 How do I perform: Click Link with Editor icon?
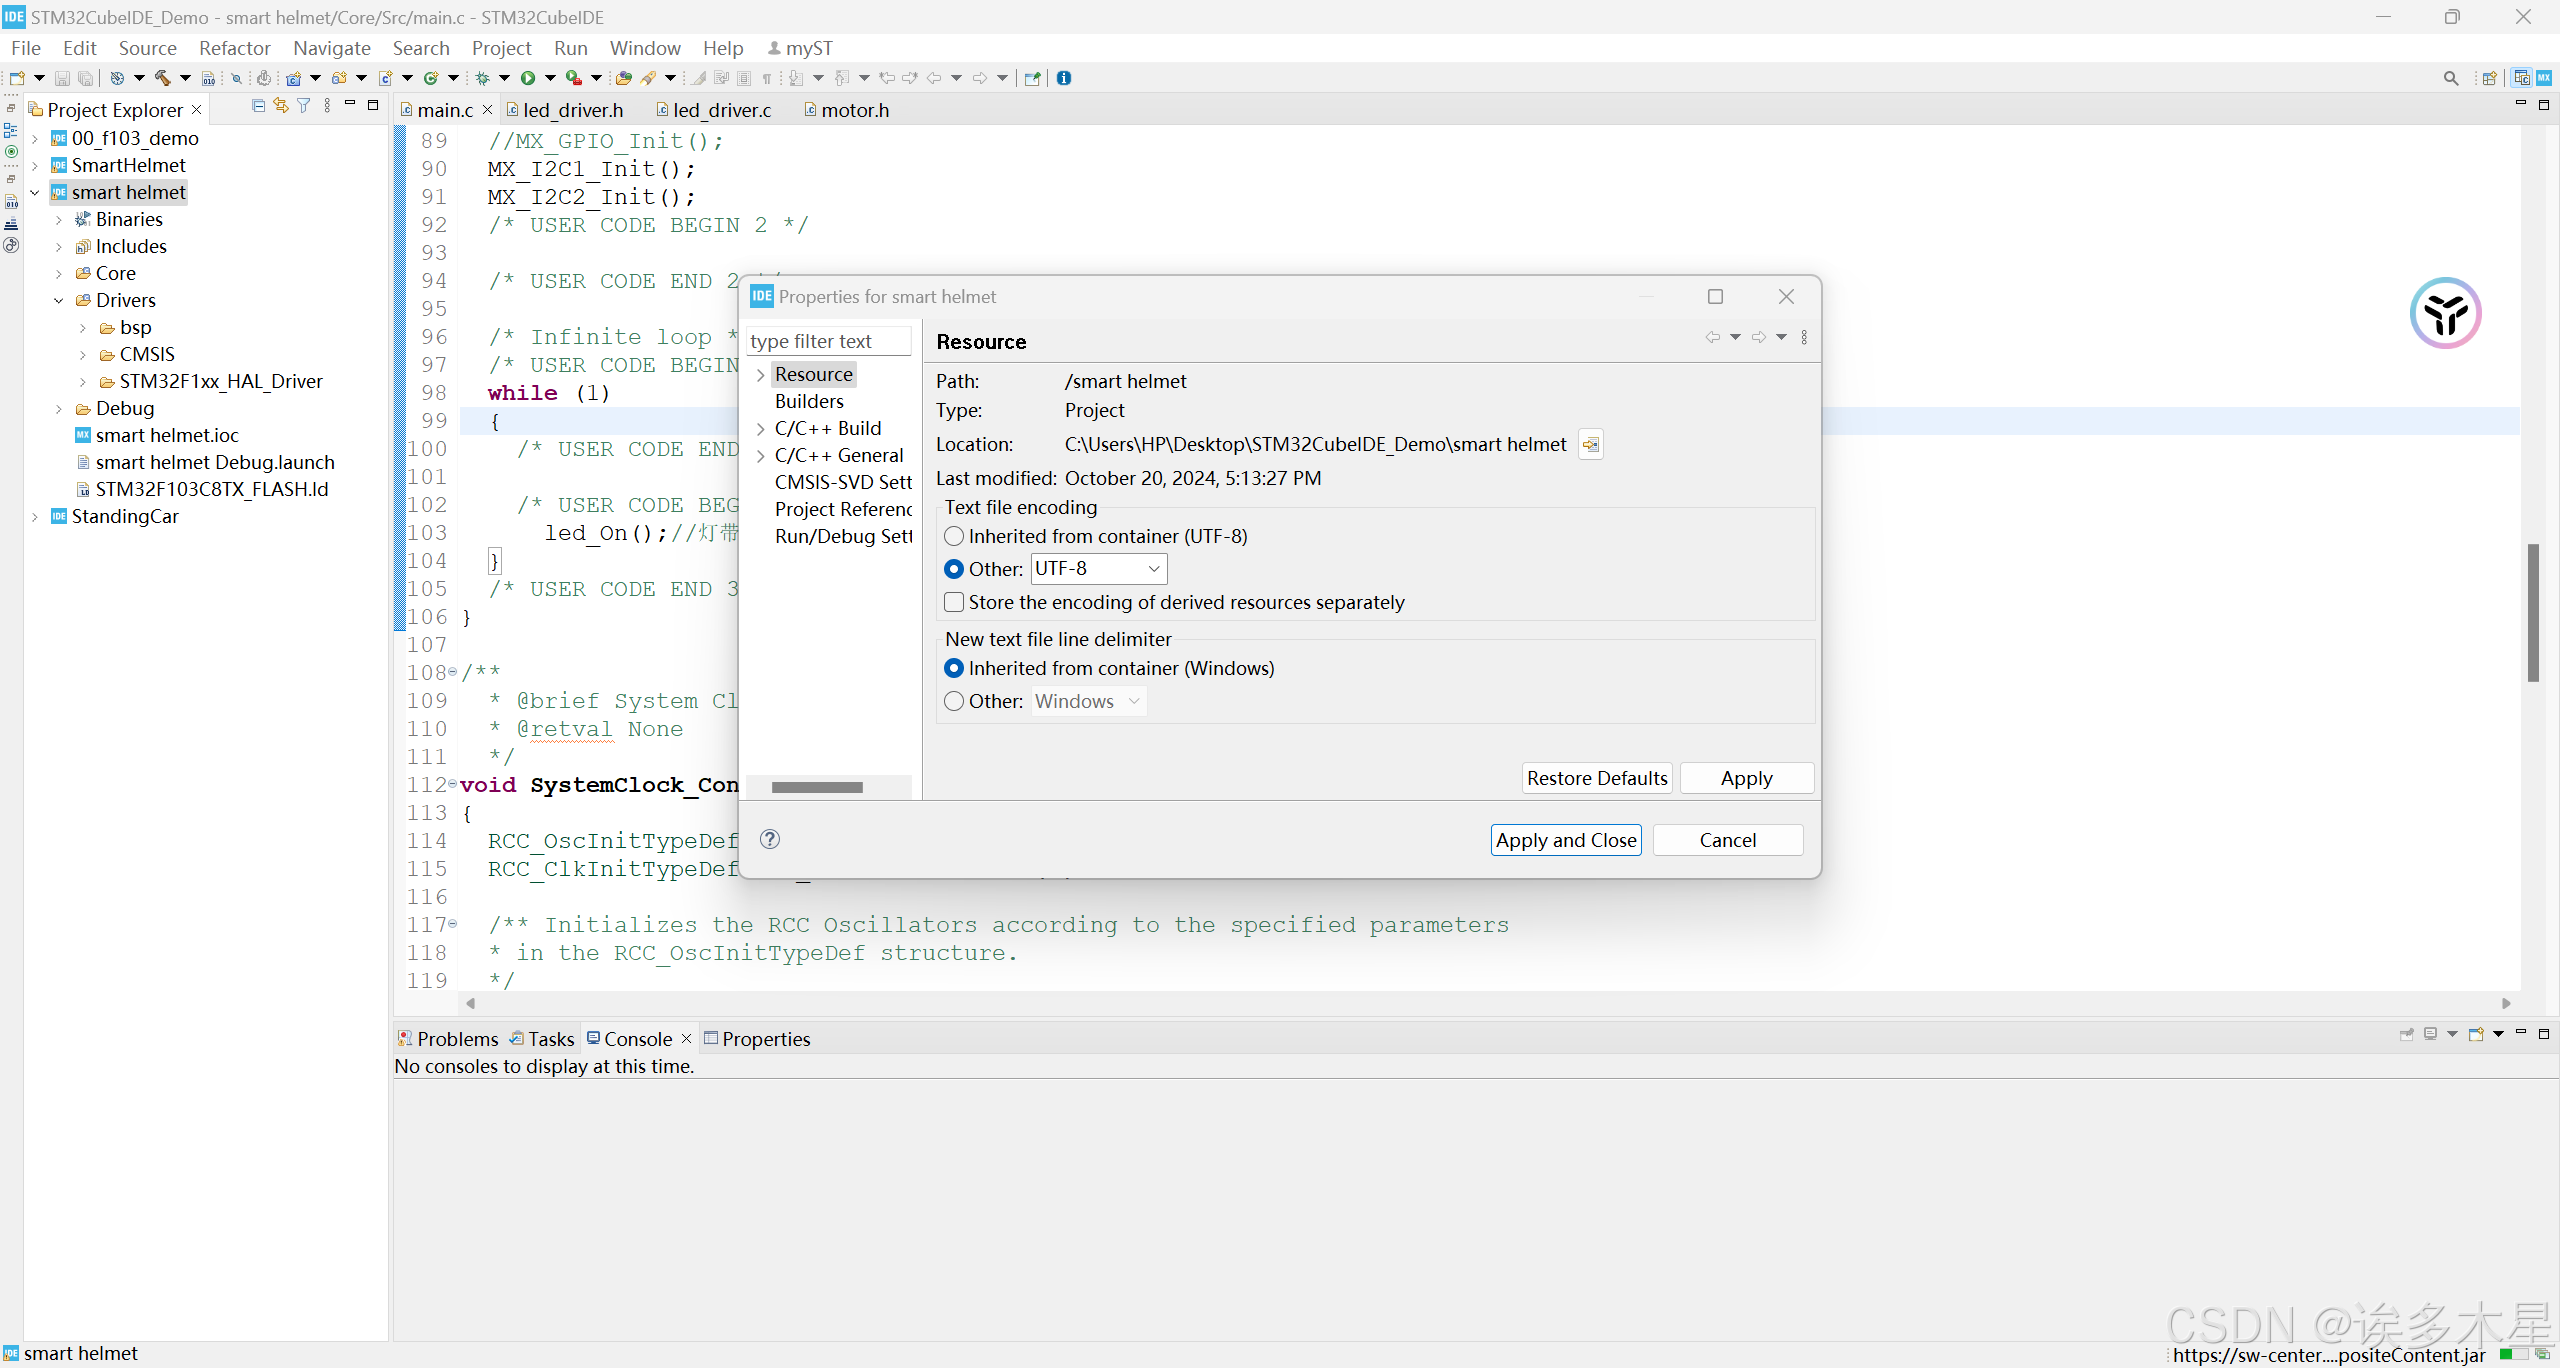[281, 106]
